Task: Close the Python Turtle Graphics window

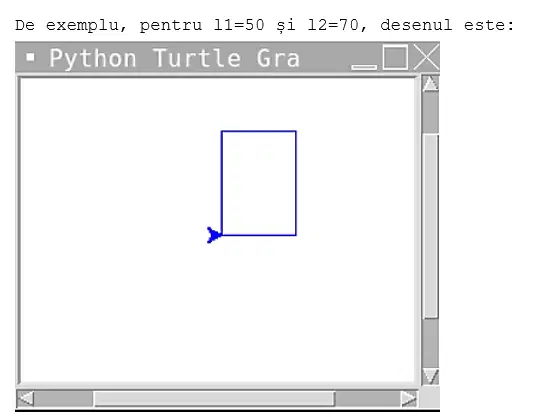Action: (x=426, y=57)
